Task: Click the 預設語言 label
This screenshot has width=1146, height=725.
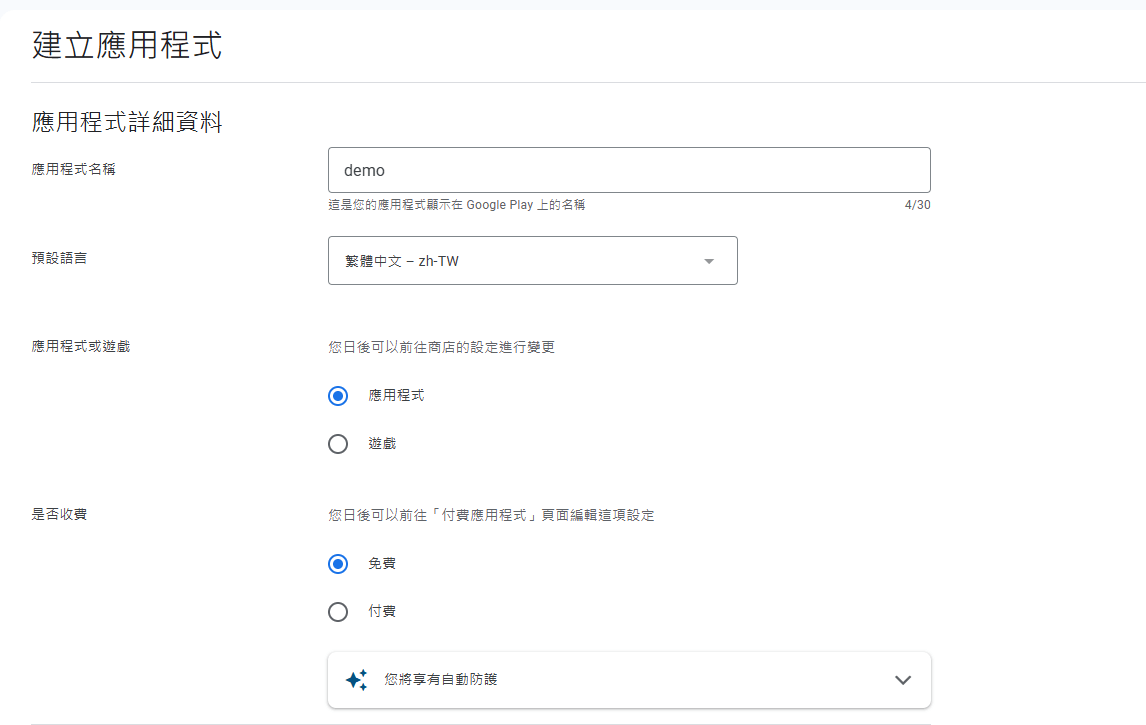Action: coord(59,258)
